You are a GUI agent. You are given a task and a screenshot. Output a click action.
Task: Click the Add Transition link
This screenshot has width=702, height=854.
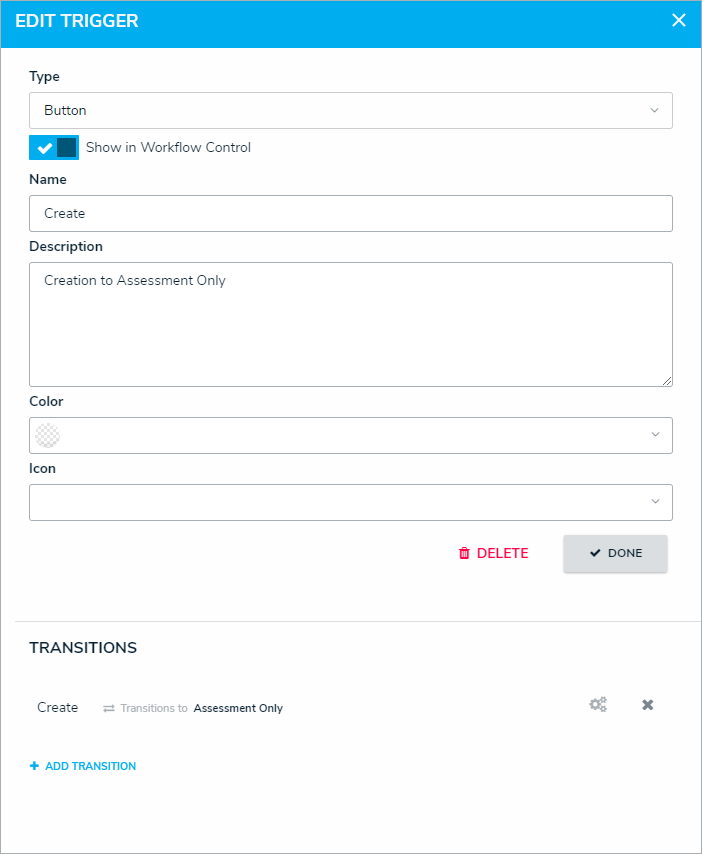90,766
